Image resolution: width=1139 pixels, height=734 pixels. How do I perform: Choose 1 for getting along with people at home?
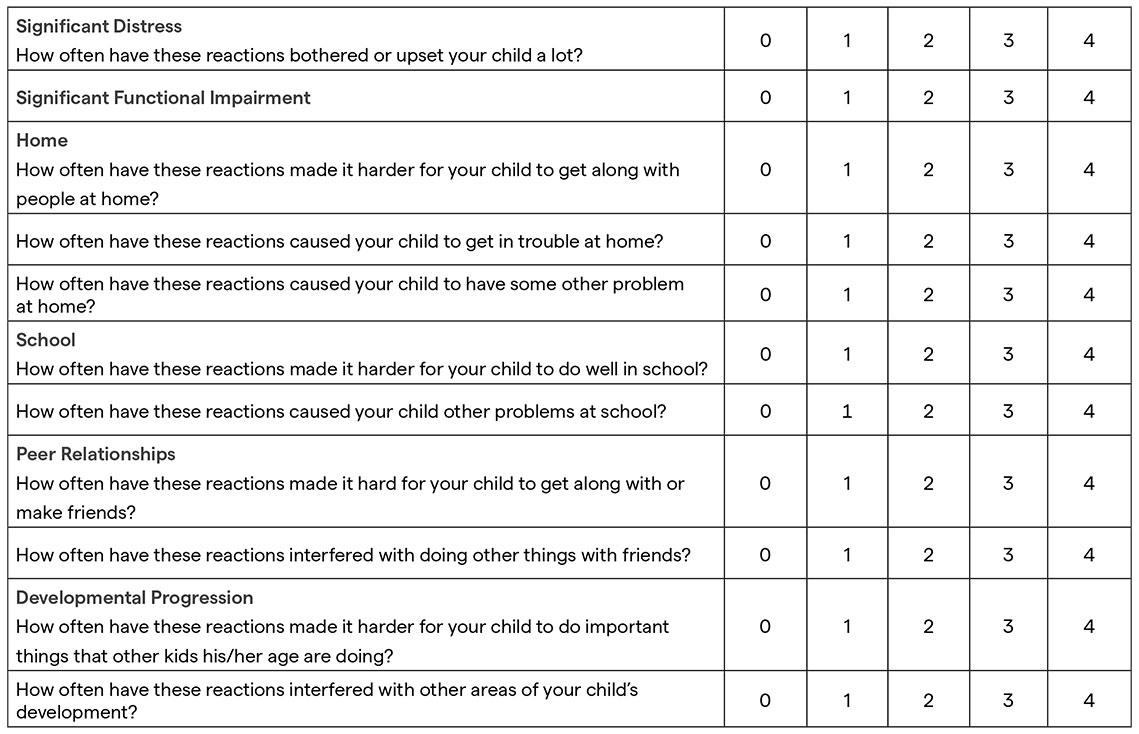pos(847,170)
